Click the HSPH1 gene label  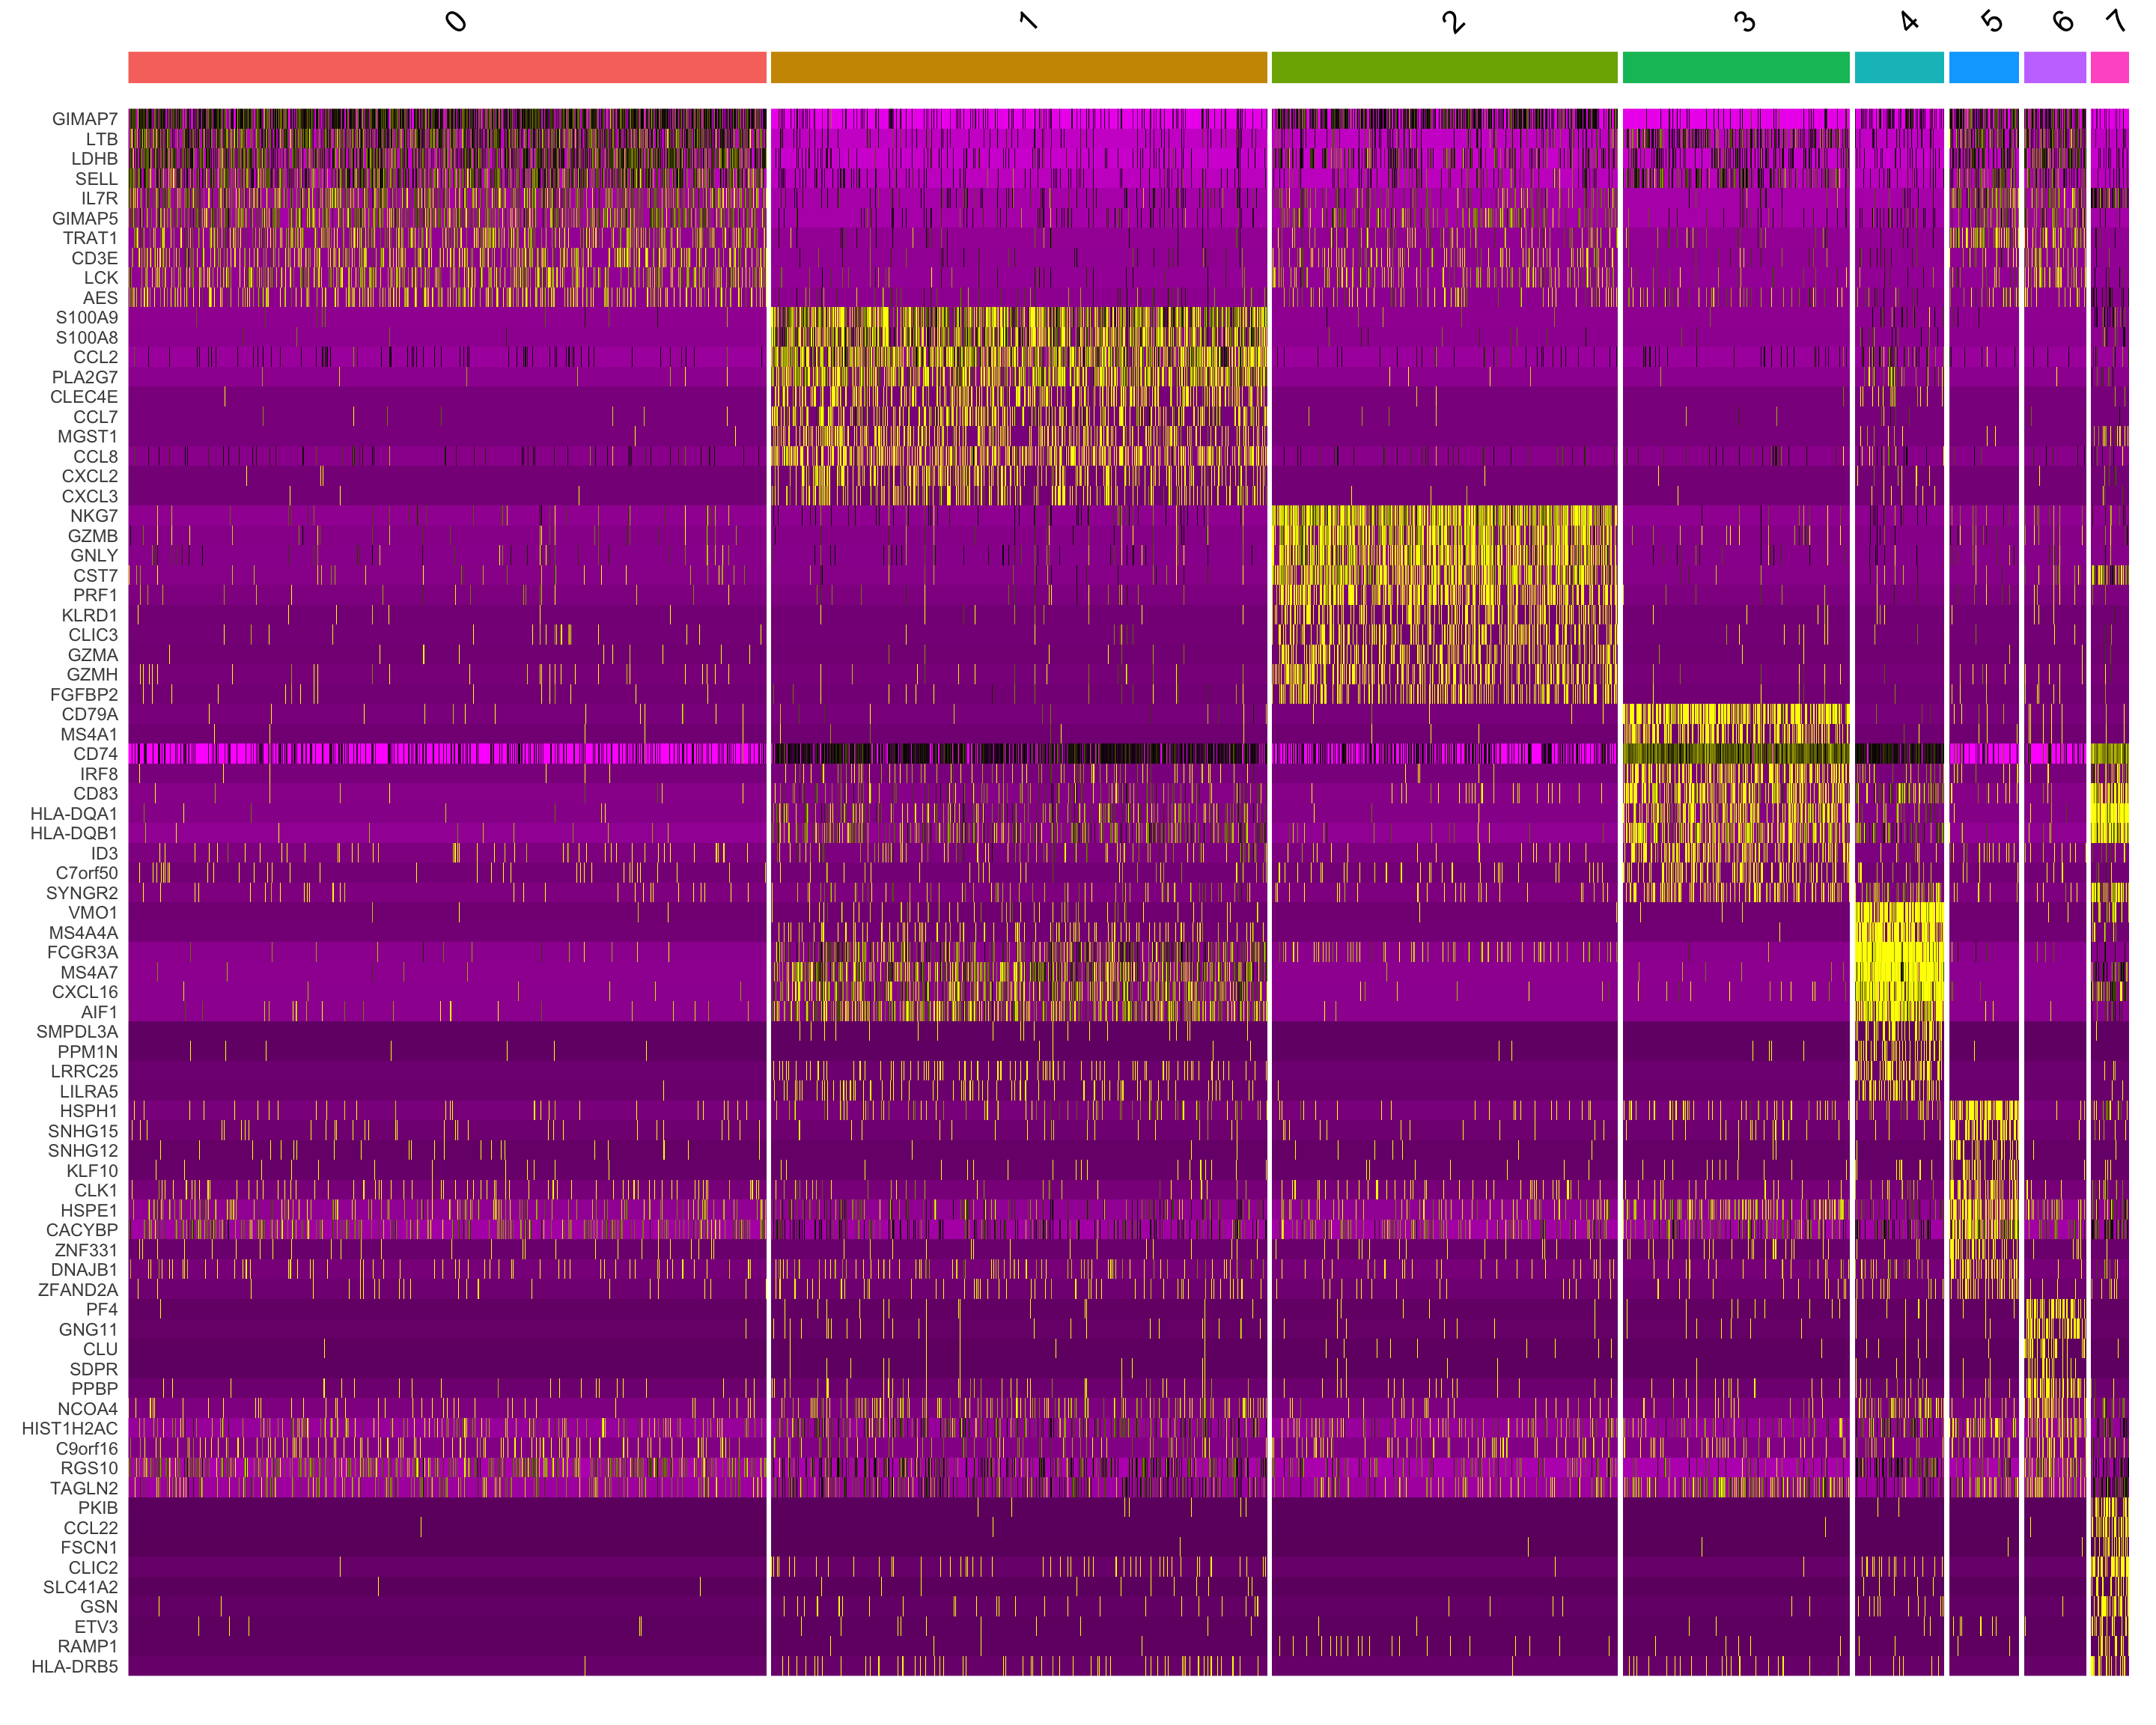(x=89, y=1111)
